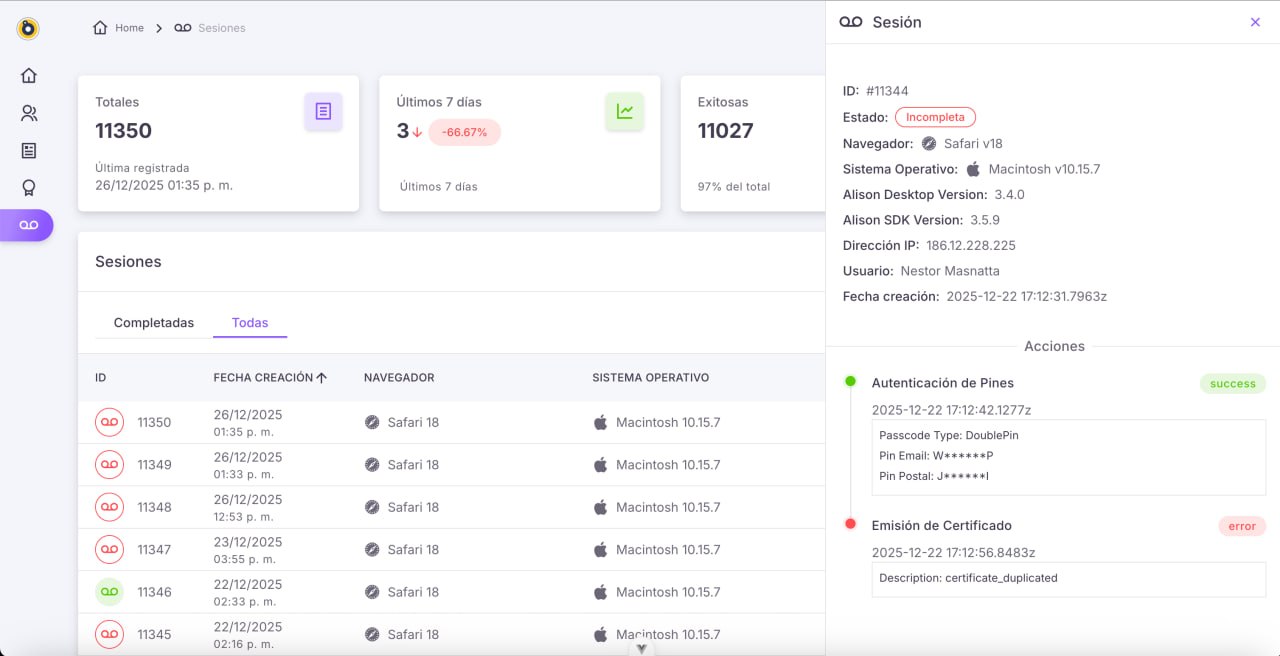Open the documents list sidebar icon

click(29, 151)
